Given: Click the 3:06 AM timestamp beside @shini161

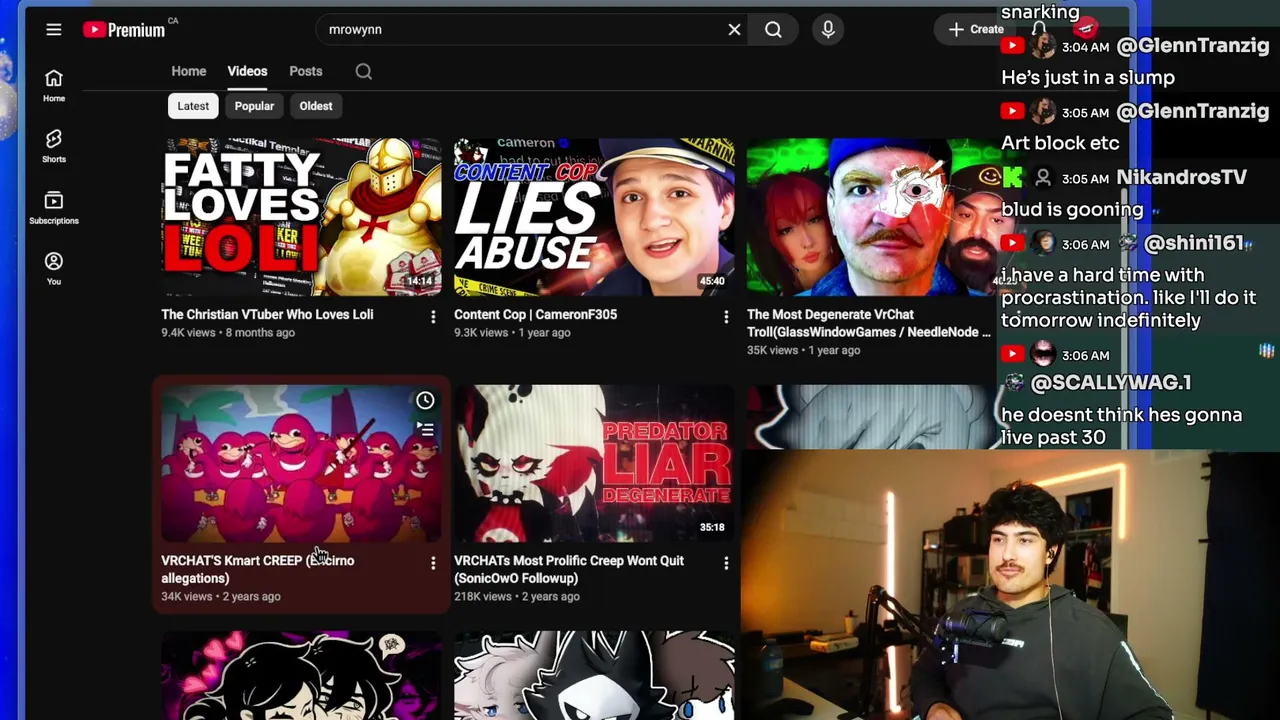Looking at the screenshot, I should tap(1086, 244).
